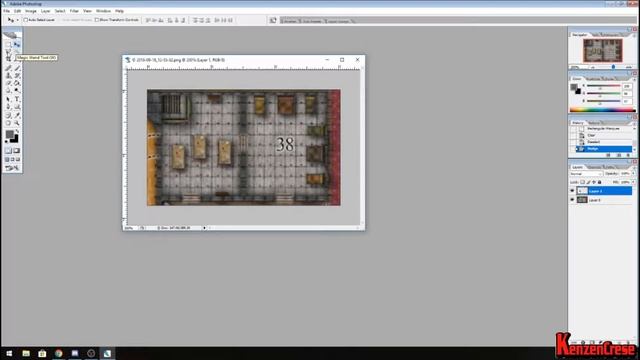Viewport: 640px width, 360px height.
Task: Open Adobe Bridge from options bar
Action: pyautogui.click(x=273, y=20)
